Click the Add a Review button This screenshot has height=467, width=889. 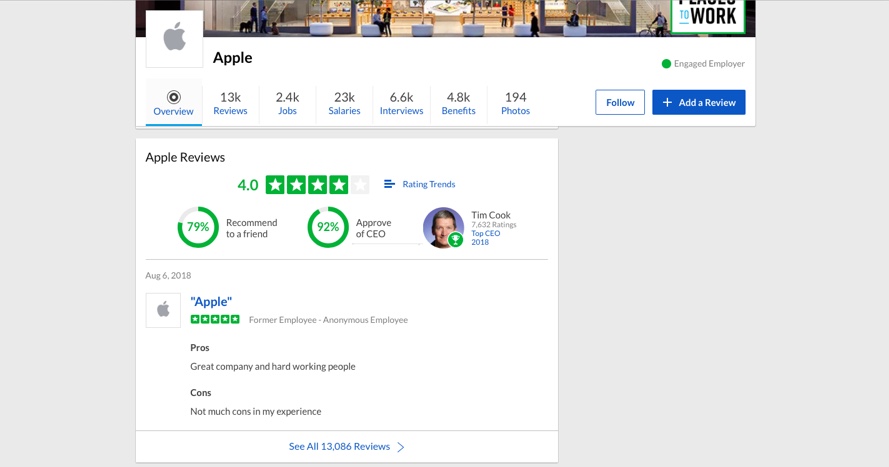[698, 102]
